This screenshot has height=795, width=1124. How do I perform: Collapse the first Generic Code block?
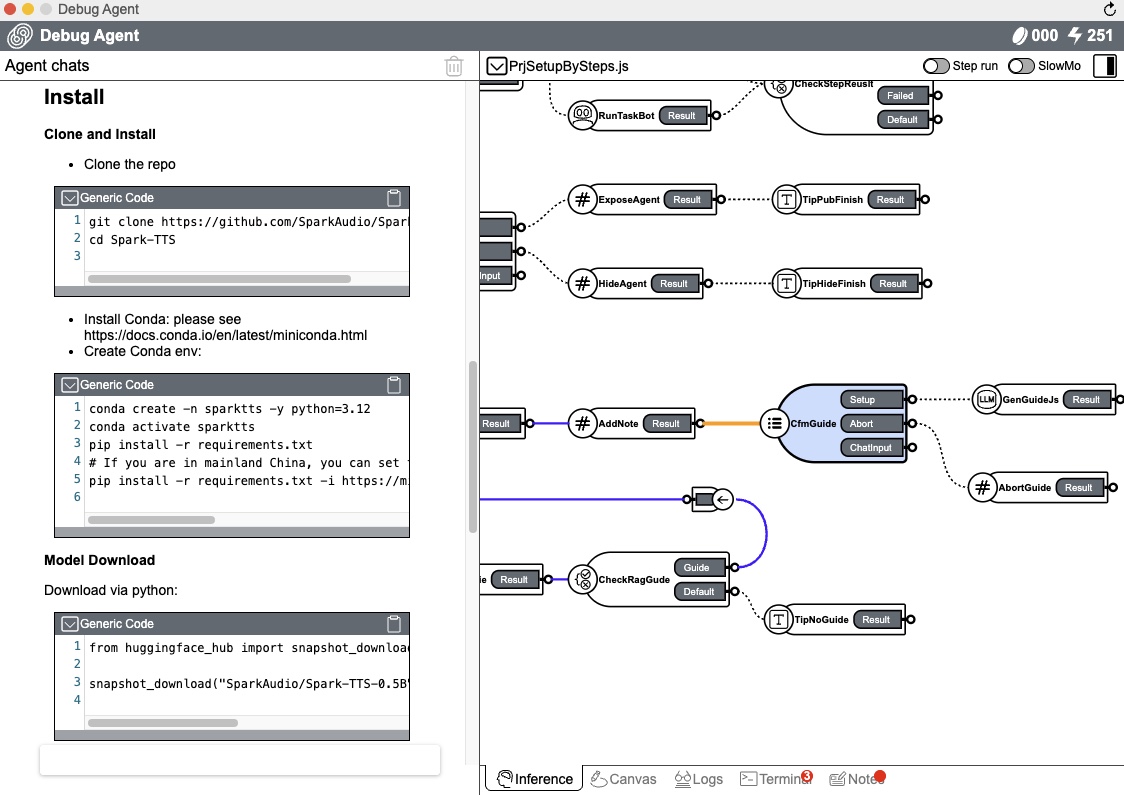pyautogui.click(x=70, y=198)
